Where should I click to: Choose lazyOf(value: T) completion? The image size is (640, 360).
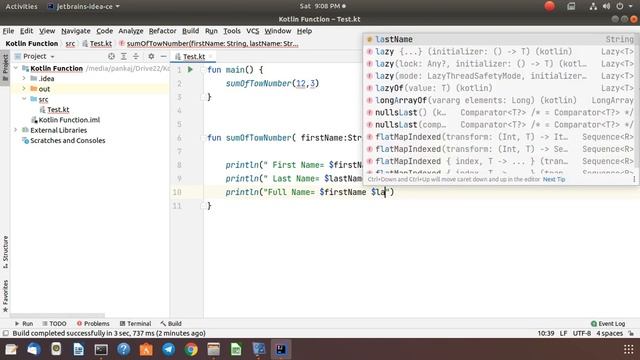click(x=500, y=88)
